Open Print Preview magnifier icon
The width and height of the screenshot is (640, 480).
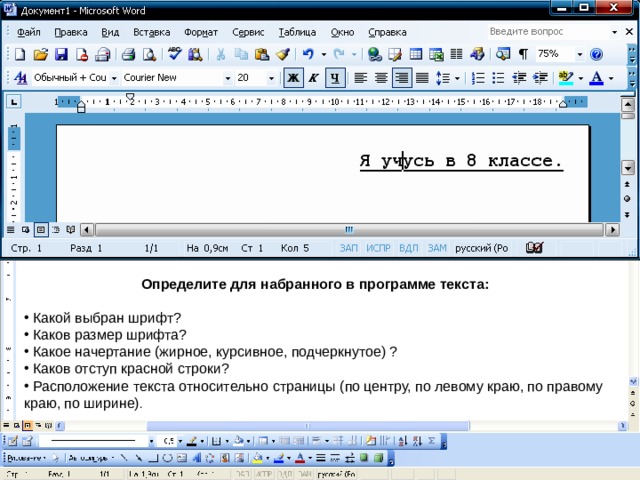point(149,54)
